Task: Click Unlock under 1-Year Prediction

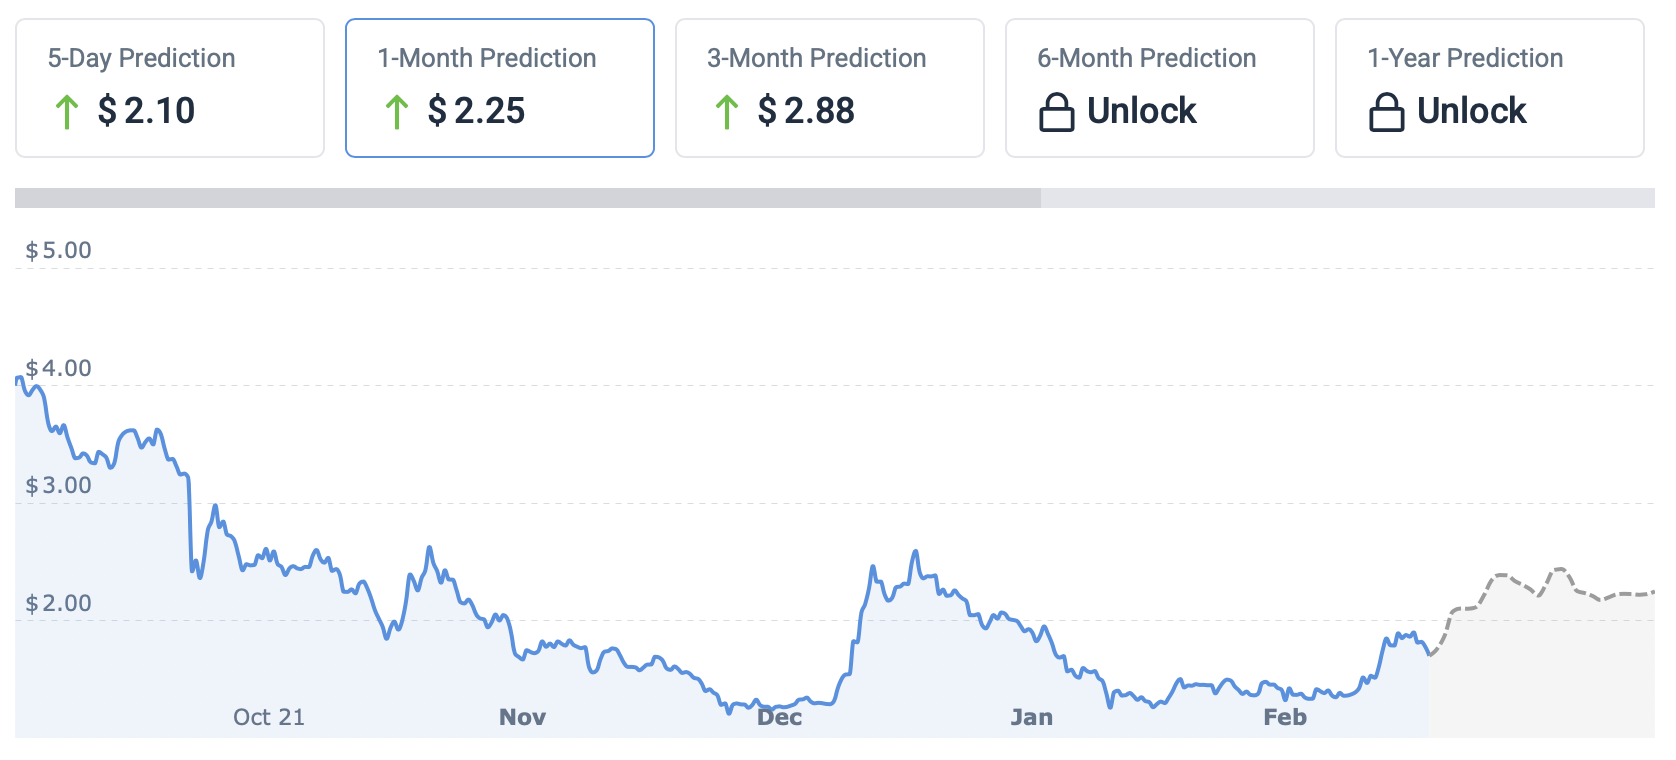Action: coord(1472,111)
